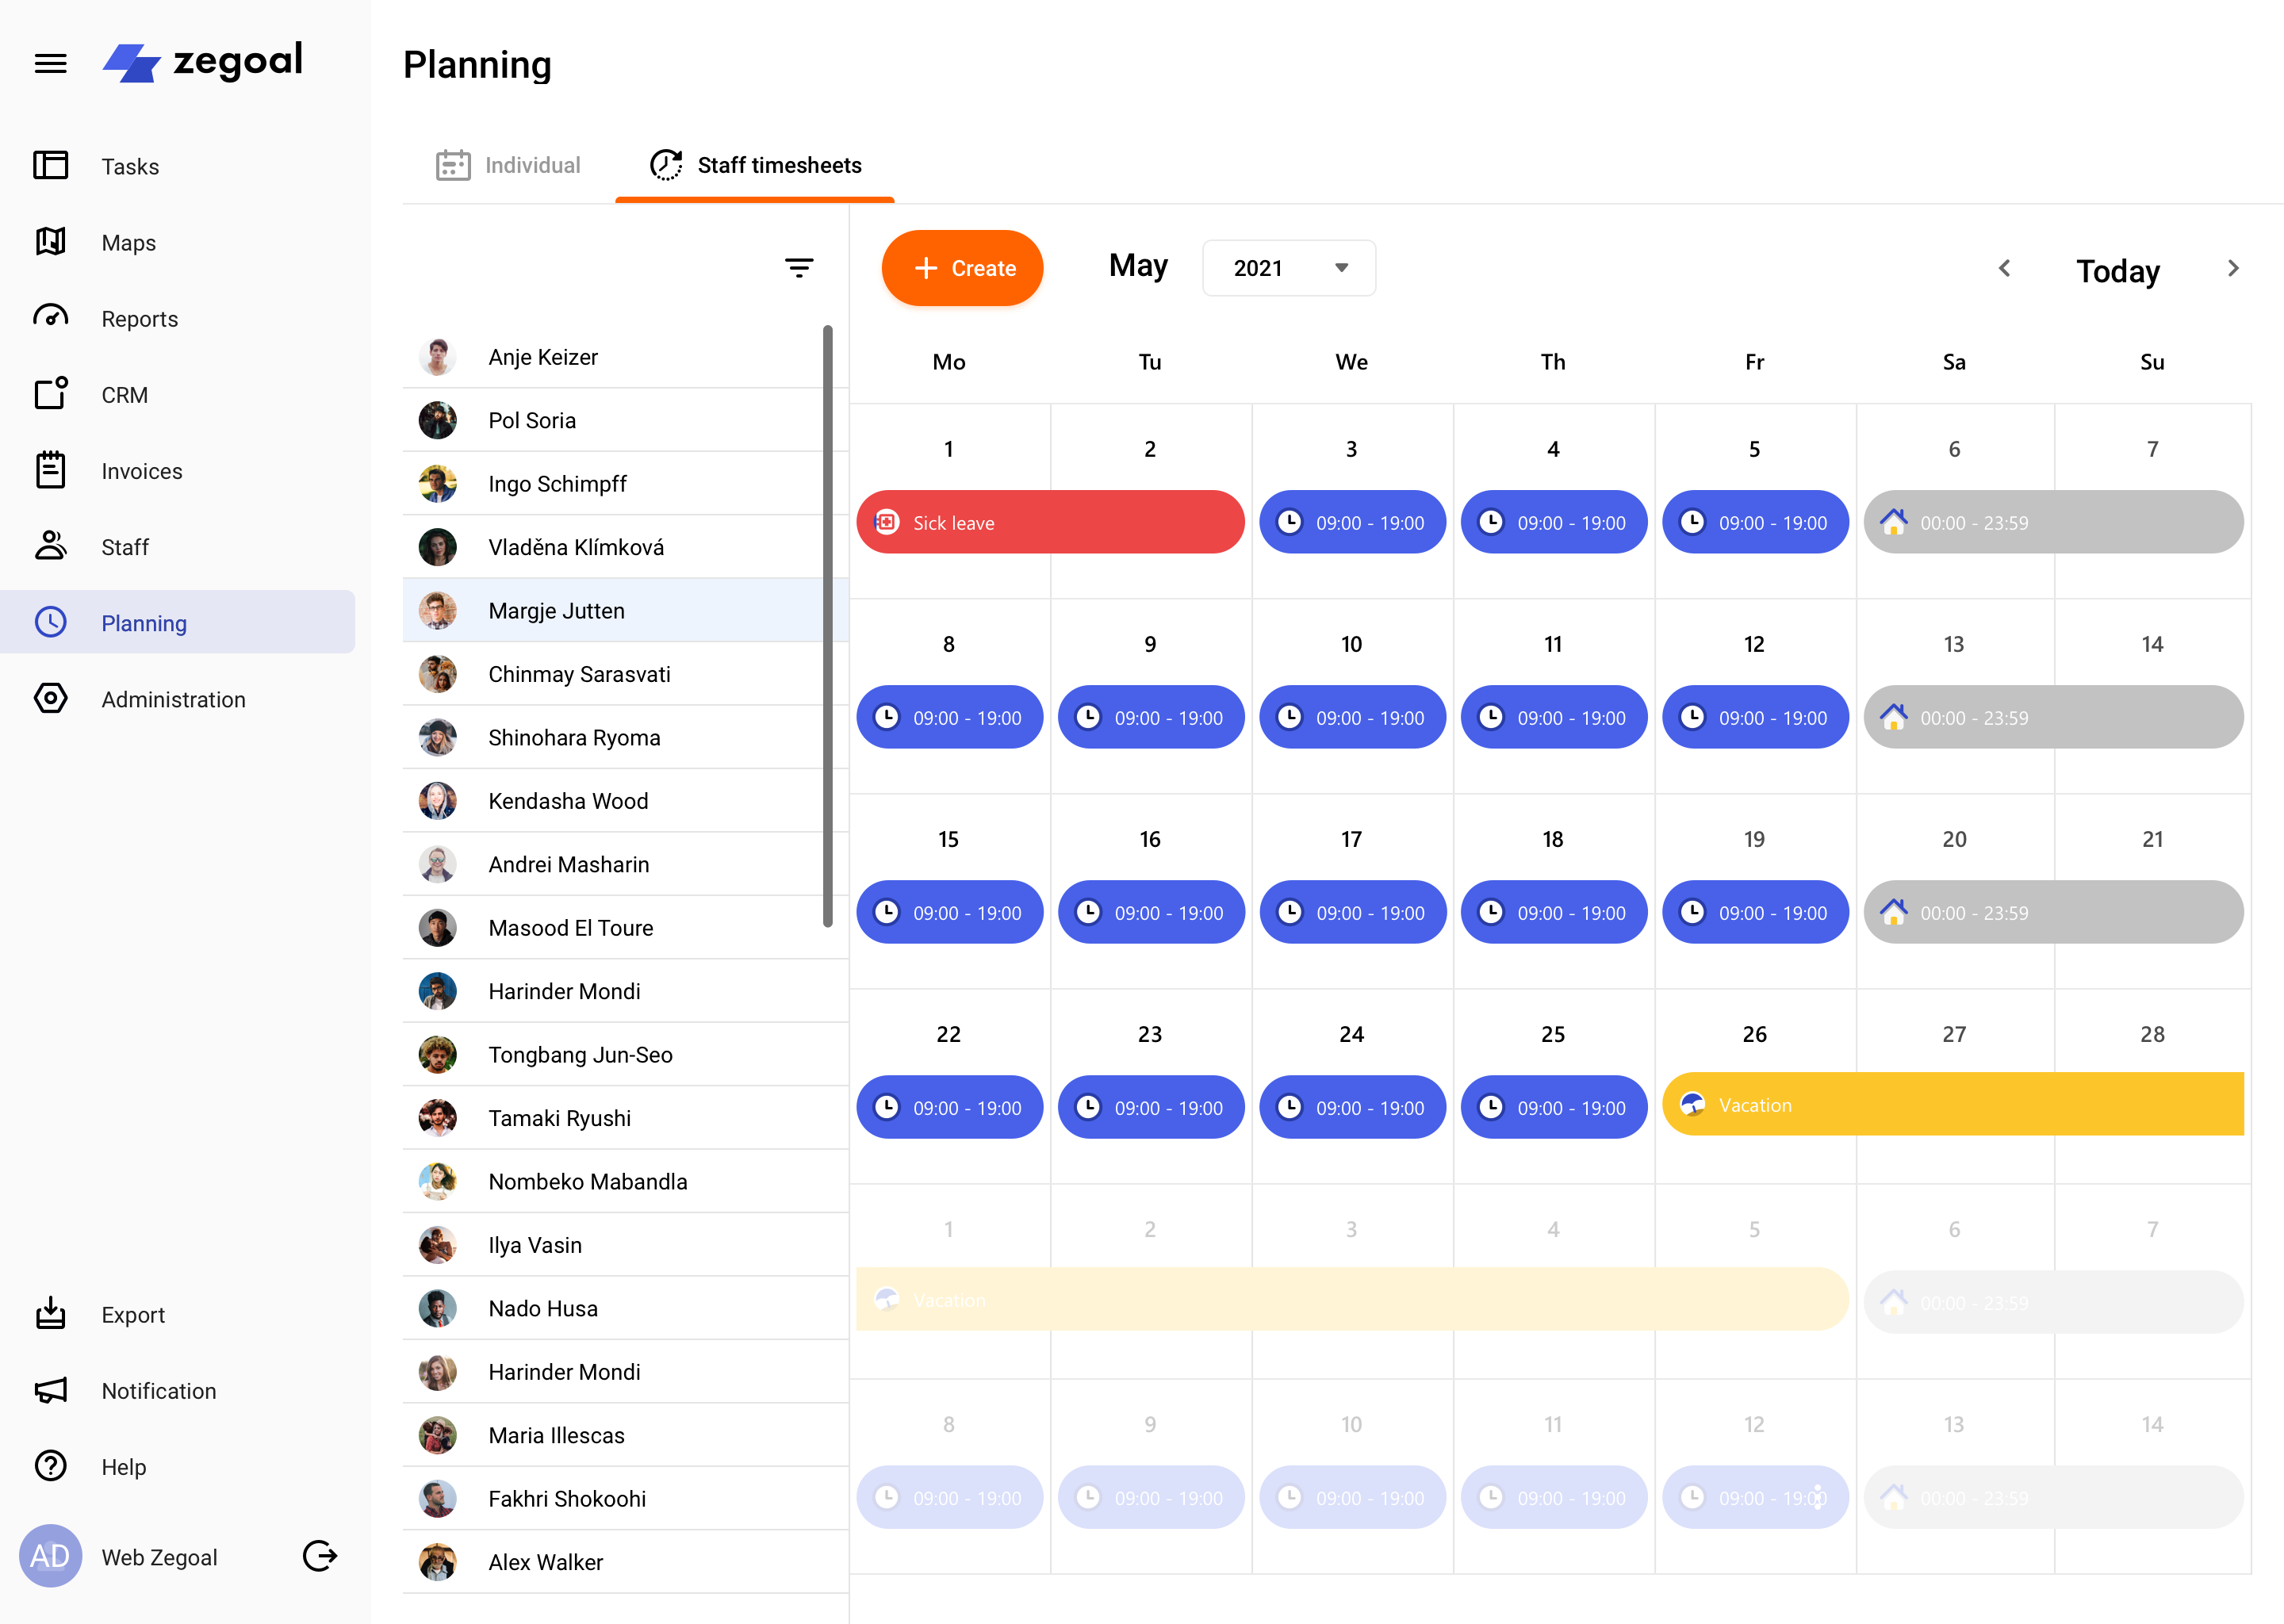Open the year 2021 dropdown

point(1288,268)
